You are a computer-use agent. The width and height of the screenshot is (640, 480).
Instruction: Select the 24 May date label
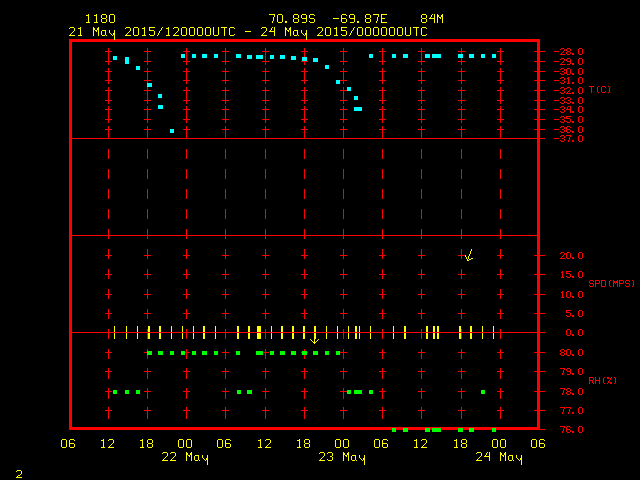click(x=498, y=457)
